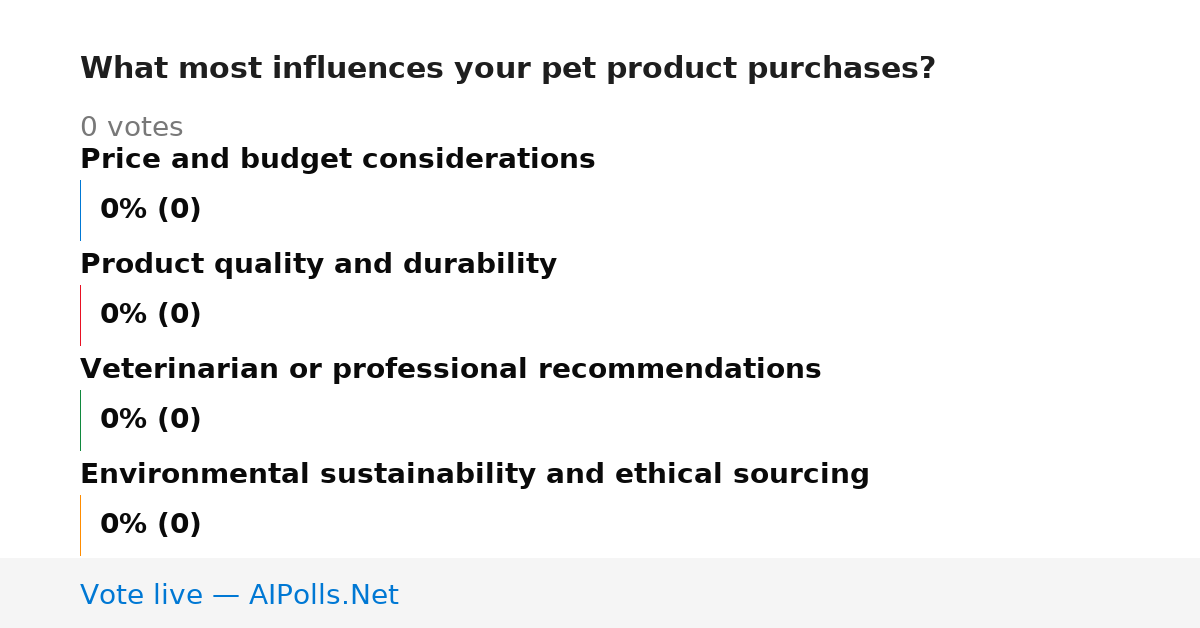Open the 'Vote live — AIPolls.Net' link
1200x628 pixels.
[x=239, y=596]
